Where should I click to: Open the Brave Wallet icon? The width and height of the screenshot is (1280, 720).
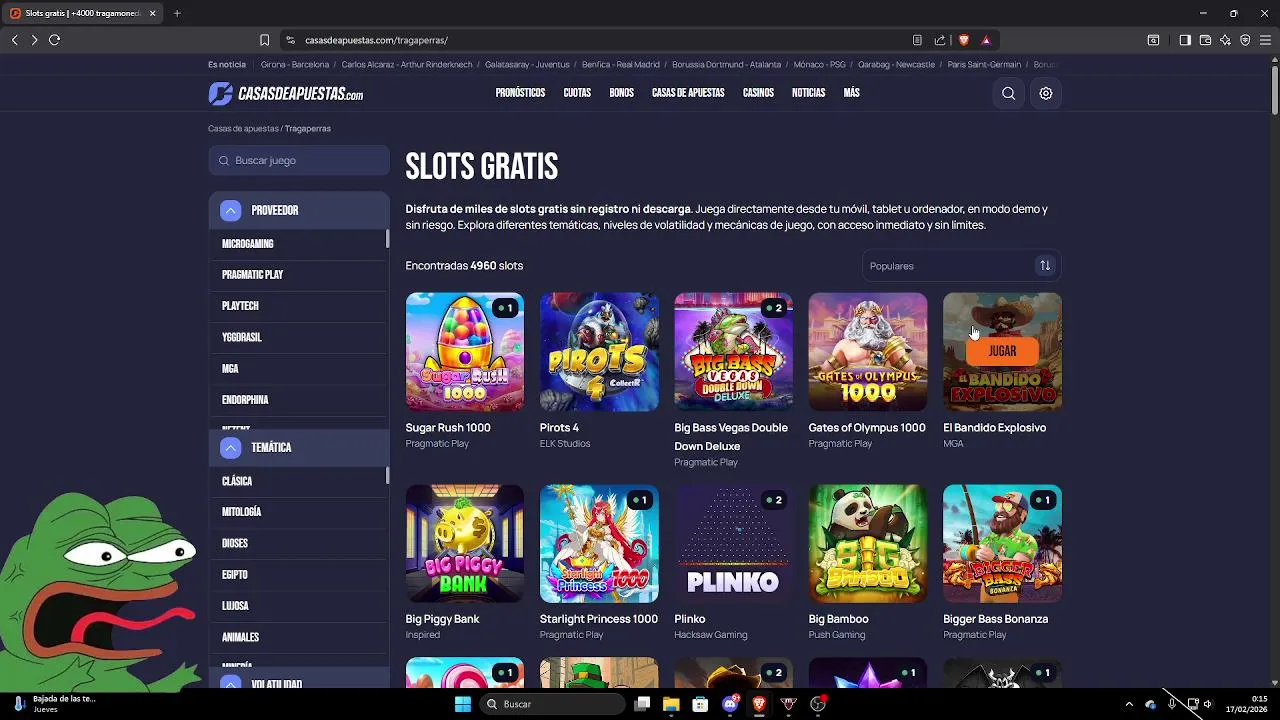coord(1205,40)
